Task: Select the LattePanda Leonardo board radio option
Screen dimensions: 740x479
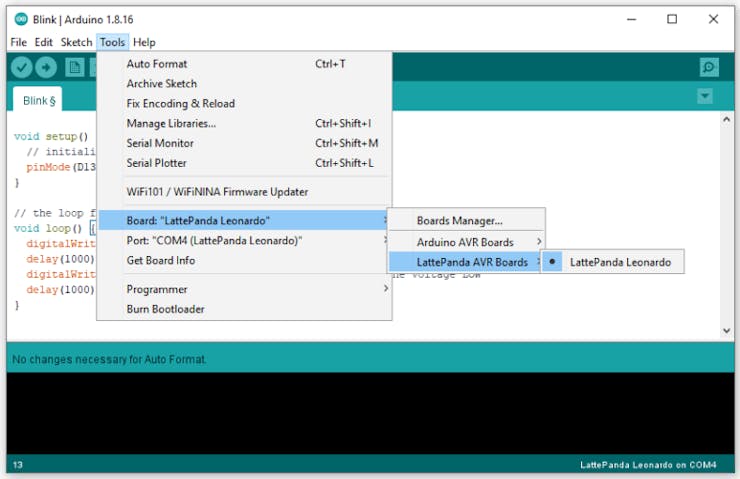Action: click(613, 262)
